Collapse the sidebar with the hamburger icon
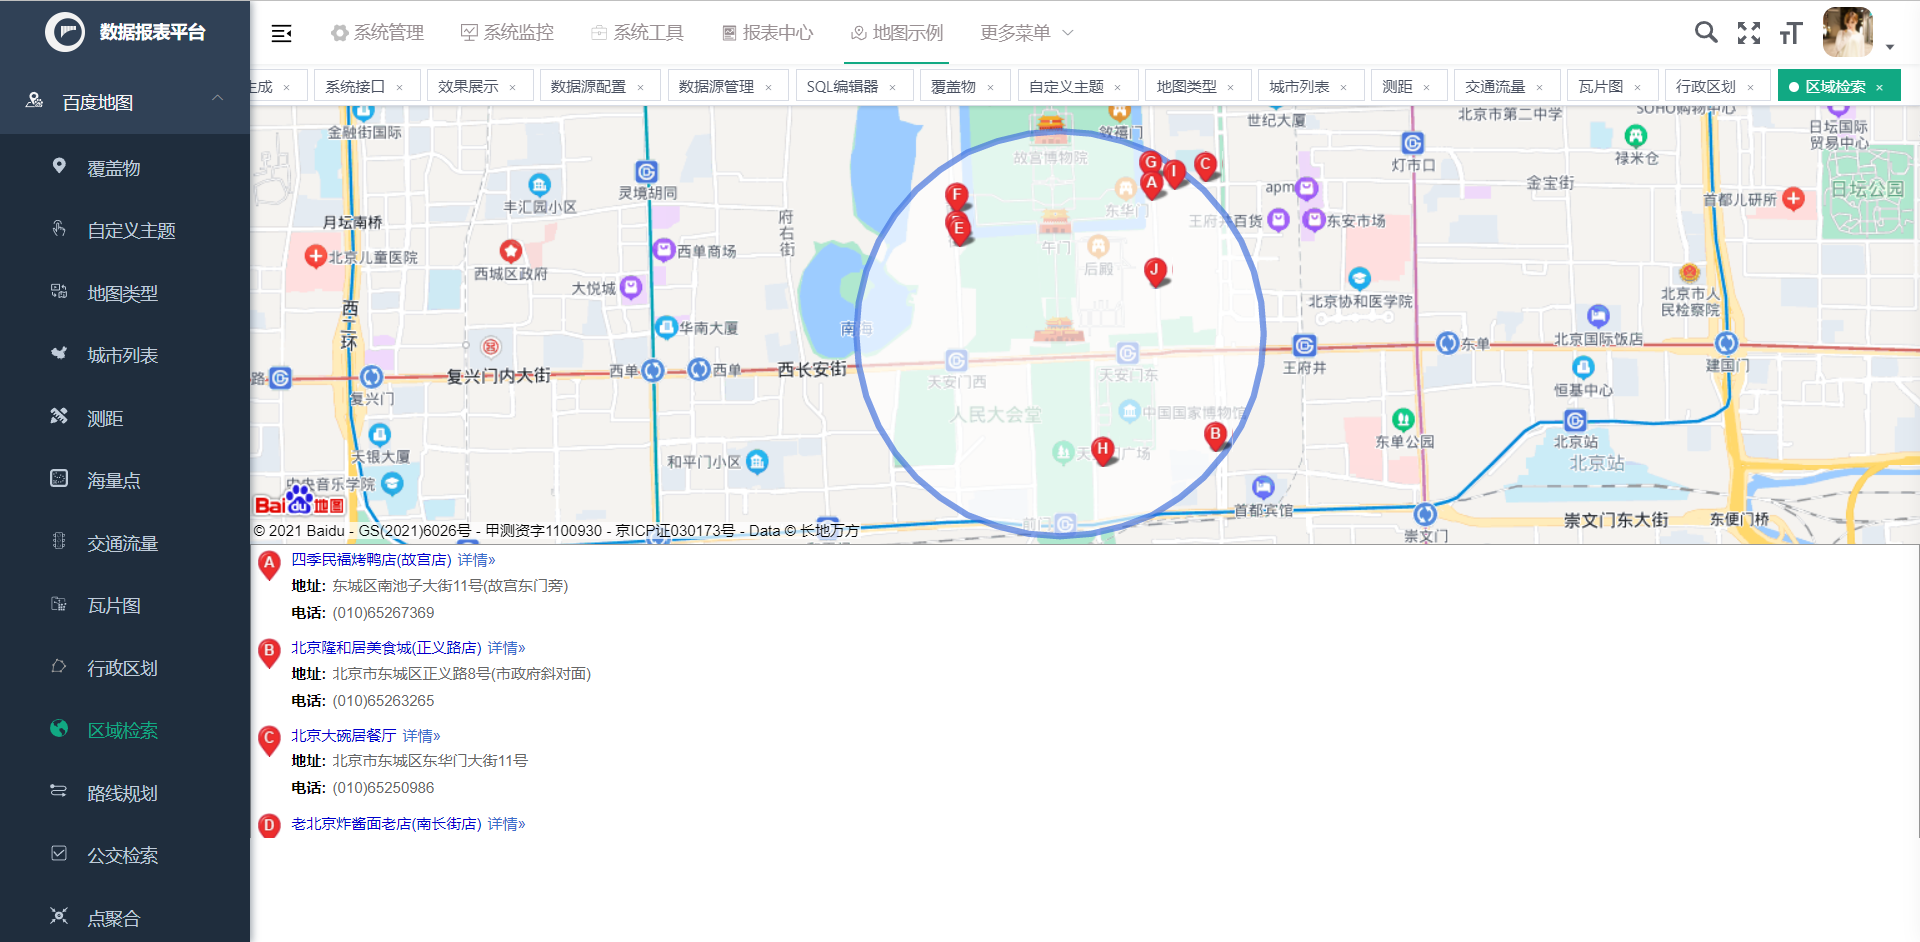 pos(281,32)
